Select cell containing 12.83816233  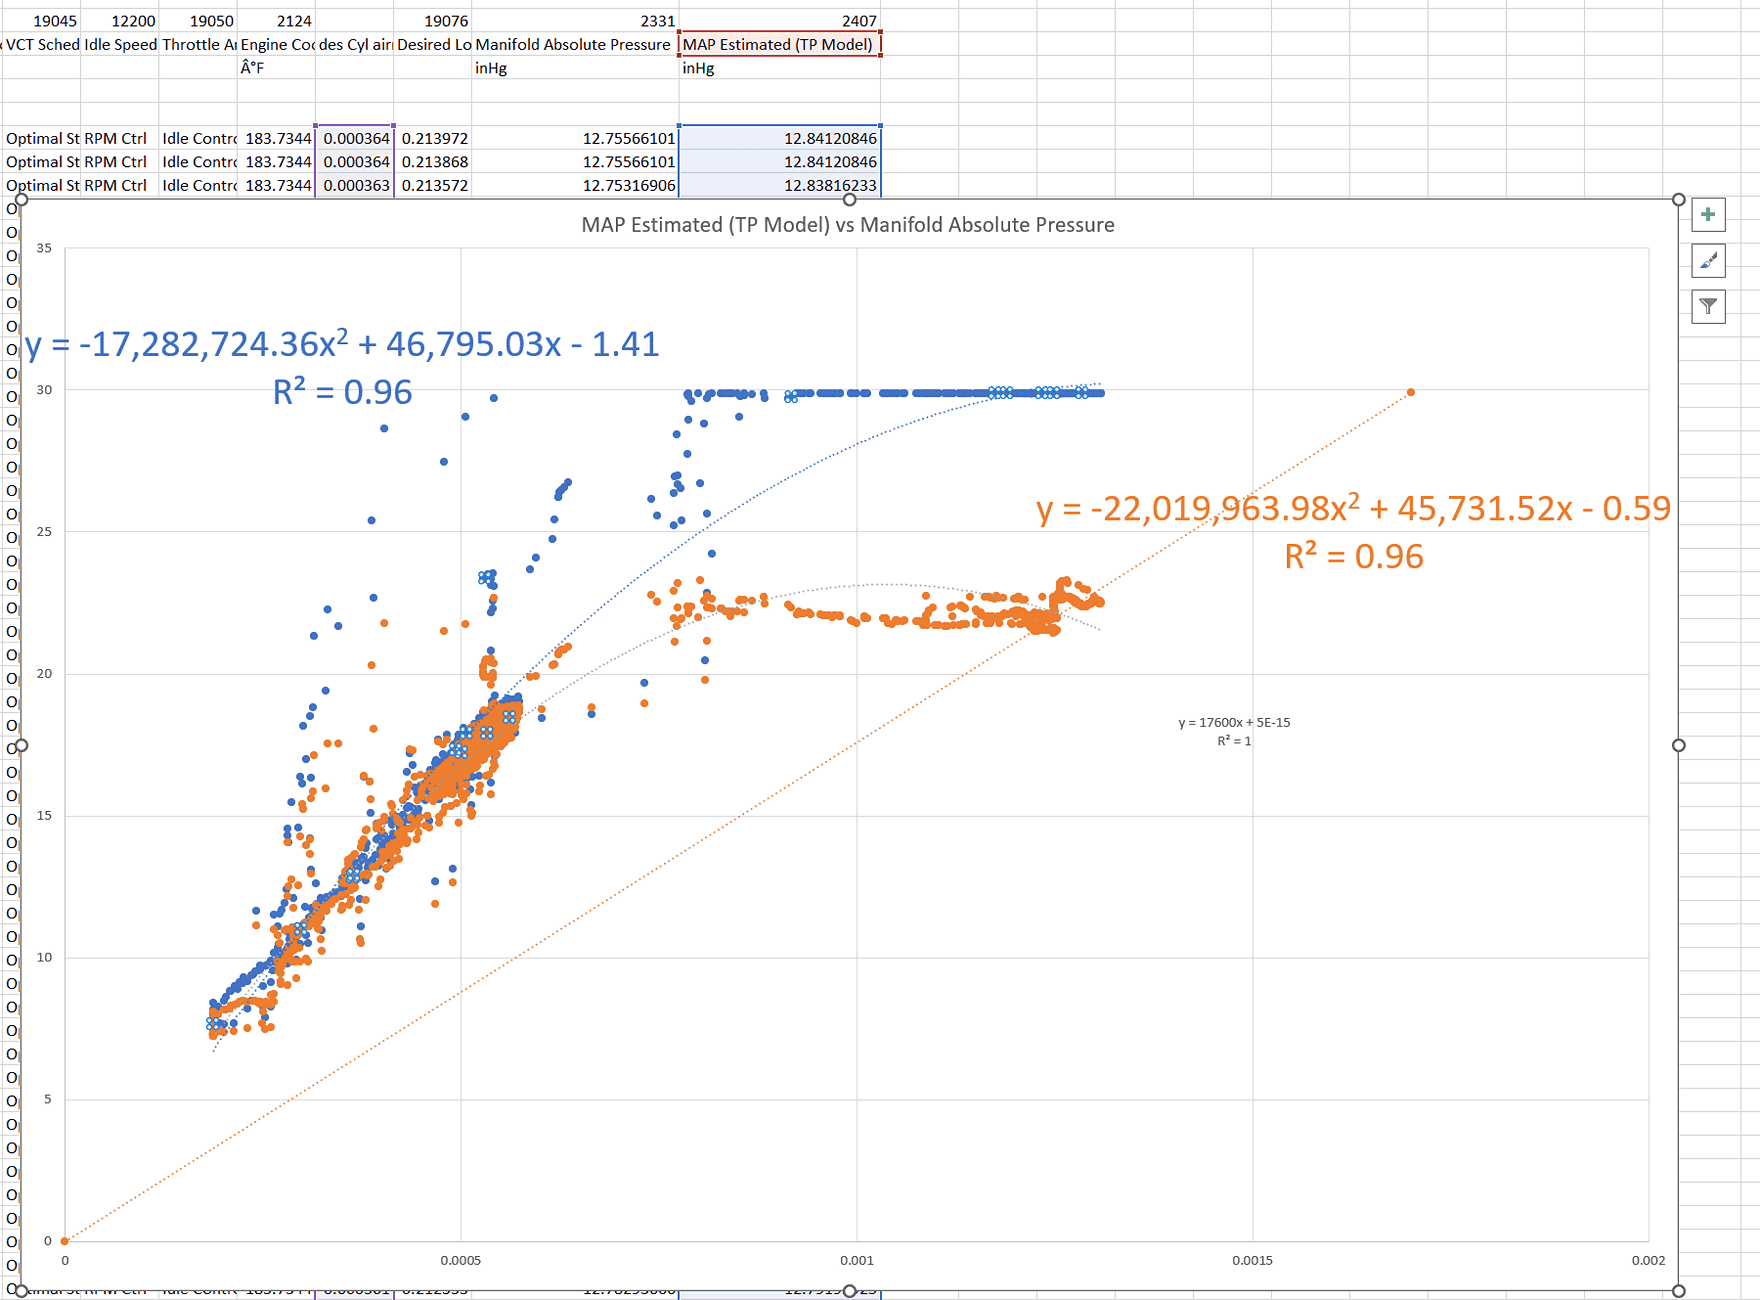(779, 185)
